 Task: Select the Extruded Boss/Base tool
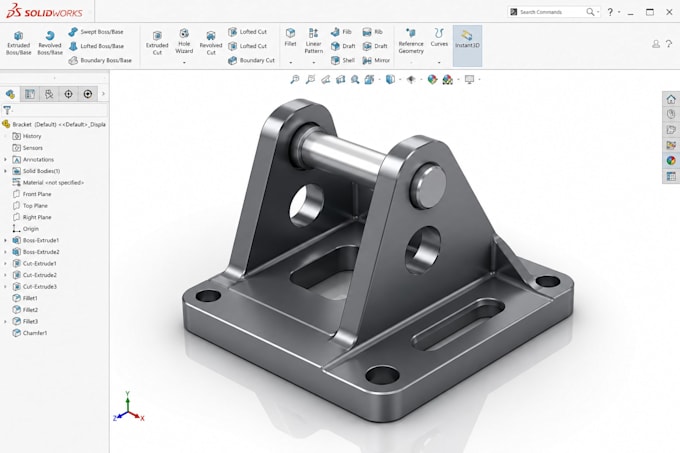click(x=19, y=43)
